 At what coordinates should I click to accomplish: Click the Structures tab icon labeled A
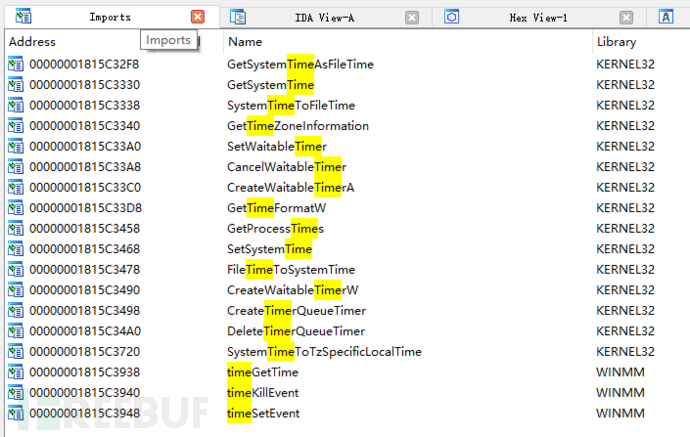(x=666, y=17)
